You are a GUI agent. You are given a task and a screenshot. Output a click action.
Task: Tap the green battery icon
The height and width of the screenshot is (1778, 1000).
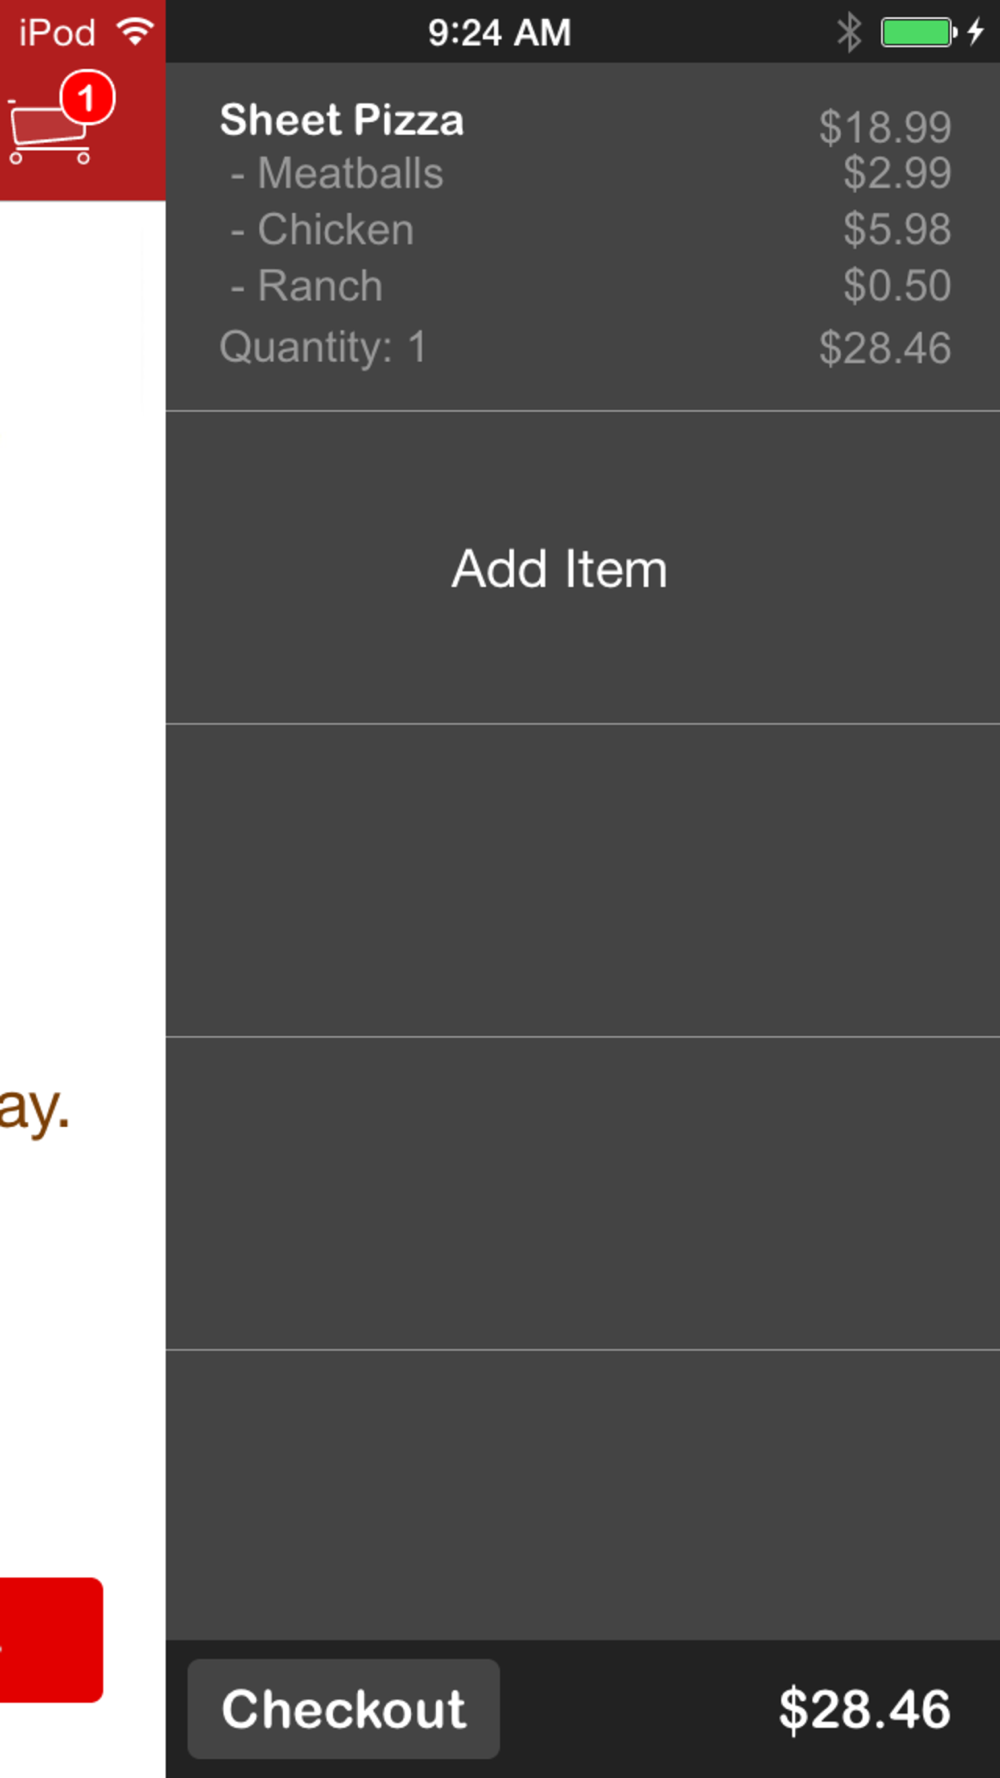click(x=917, y=32)
